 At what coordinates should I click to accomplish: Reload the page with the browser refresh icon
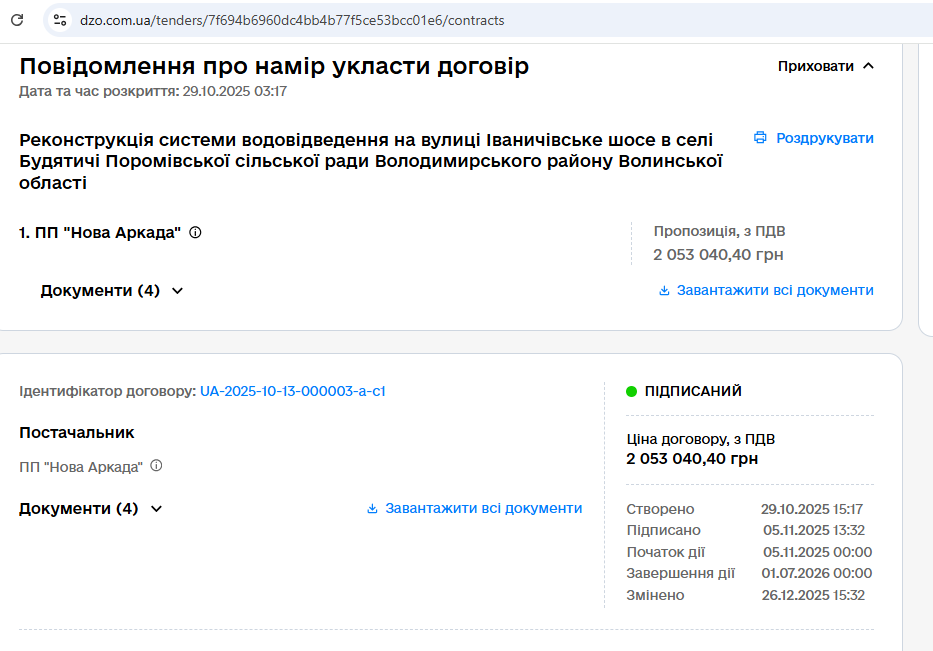pos(17,20)
